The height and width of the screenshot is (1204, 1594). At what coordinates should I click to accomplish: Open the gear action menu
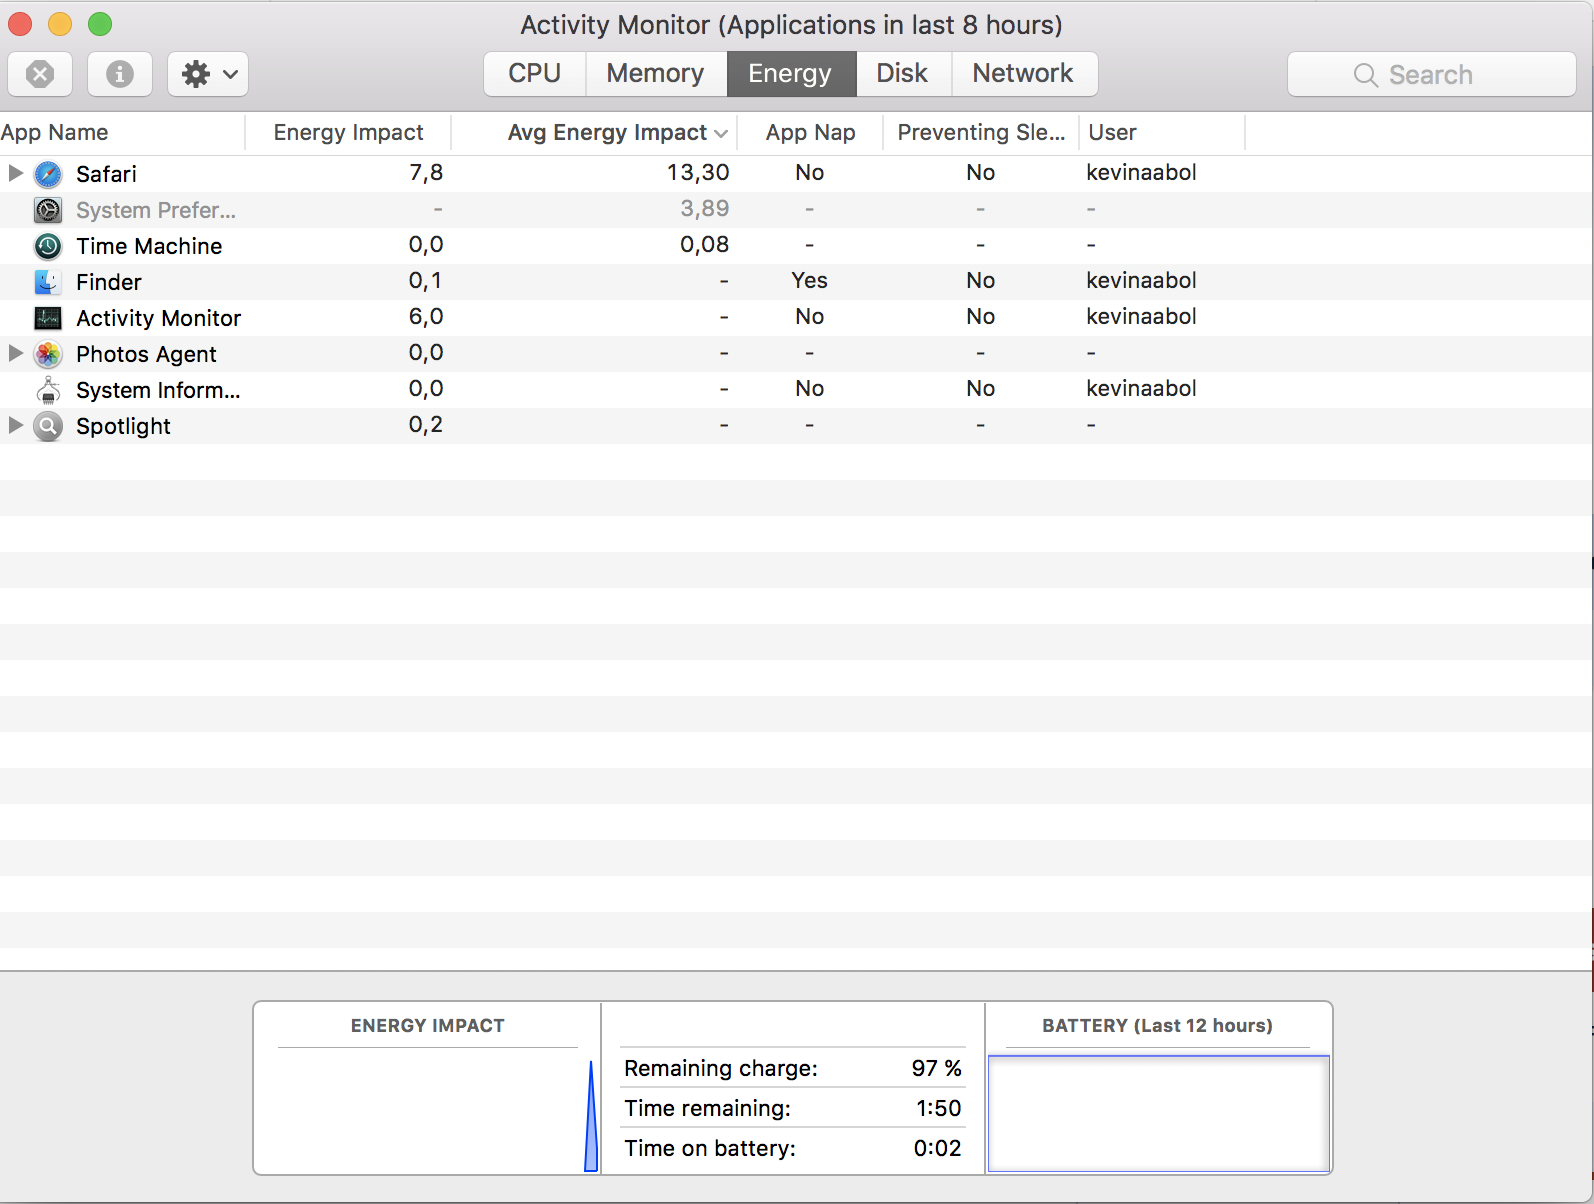[208, 74]
